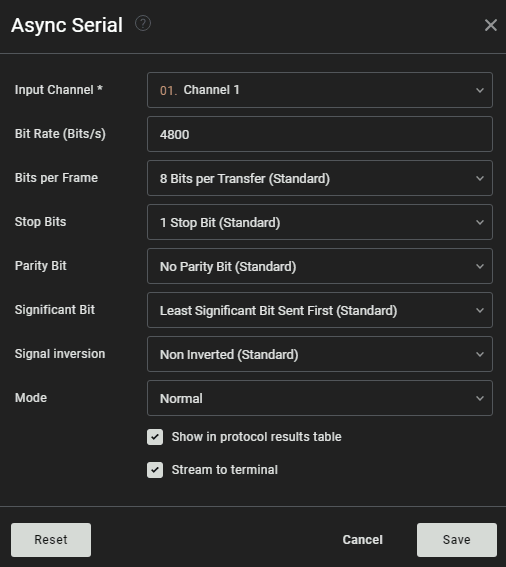Close the Async Serial dialog
This screenshot has width=506, height=567.
490,25
